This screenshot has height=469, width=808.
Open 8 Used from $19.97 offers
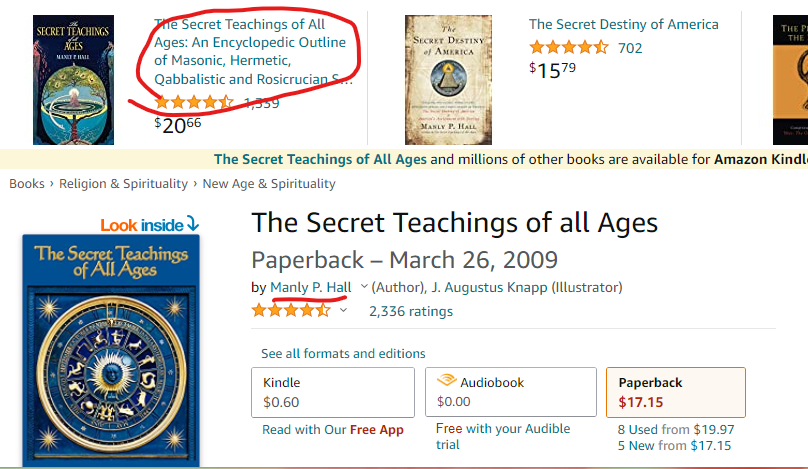[676, 429]
